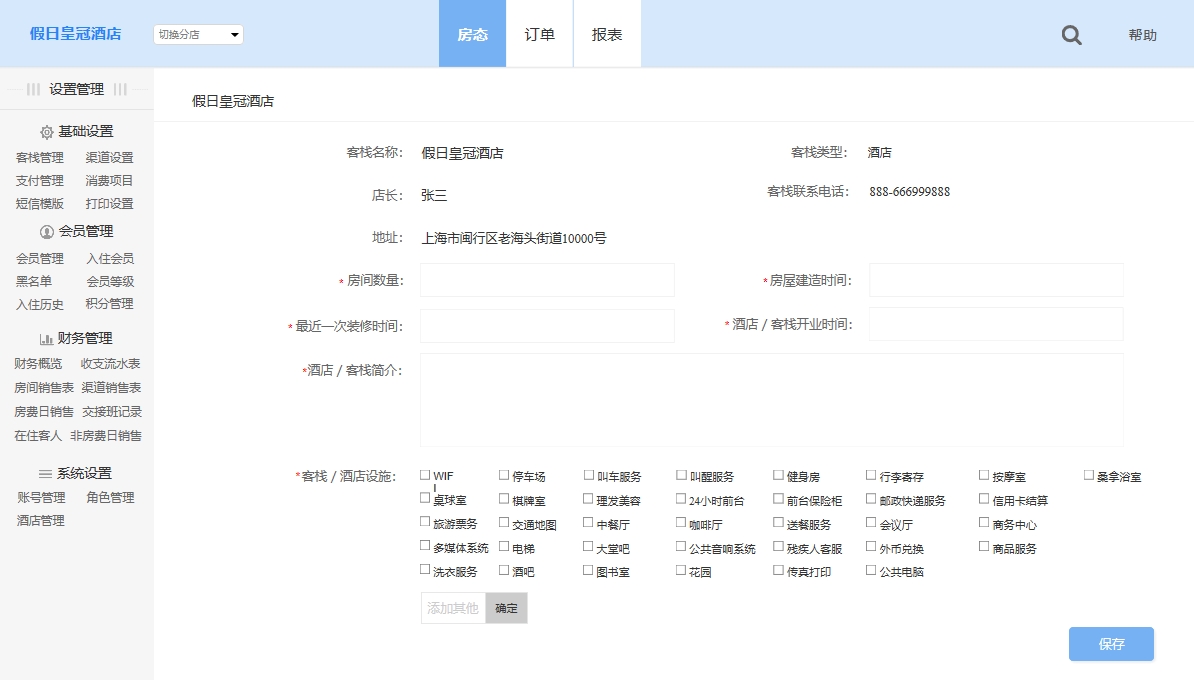Open 收支流水表 report
Image resolution: width=1194 pixels, height=680 pixels.
[x=110, y=363]
